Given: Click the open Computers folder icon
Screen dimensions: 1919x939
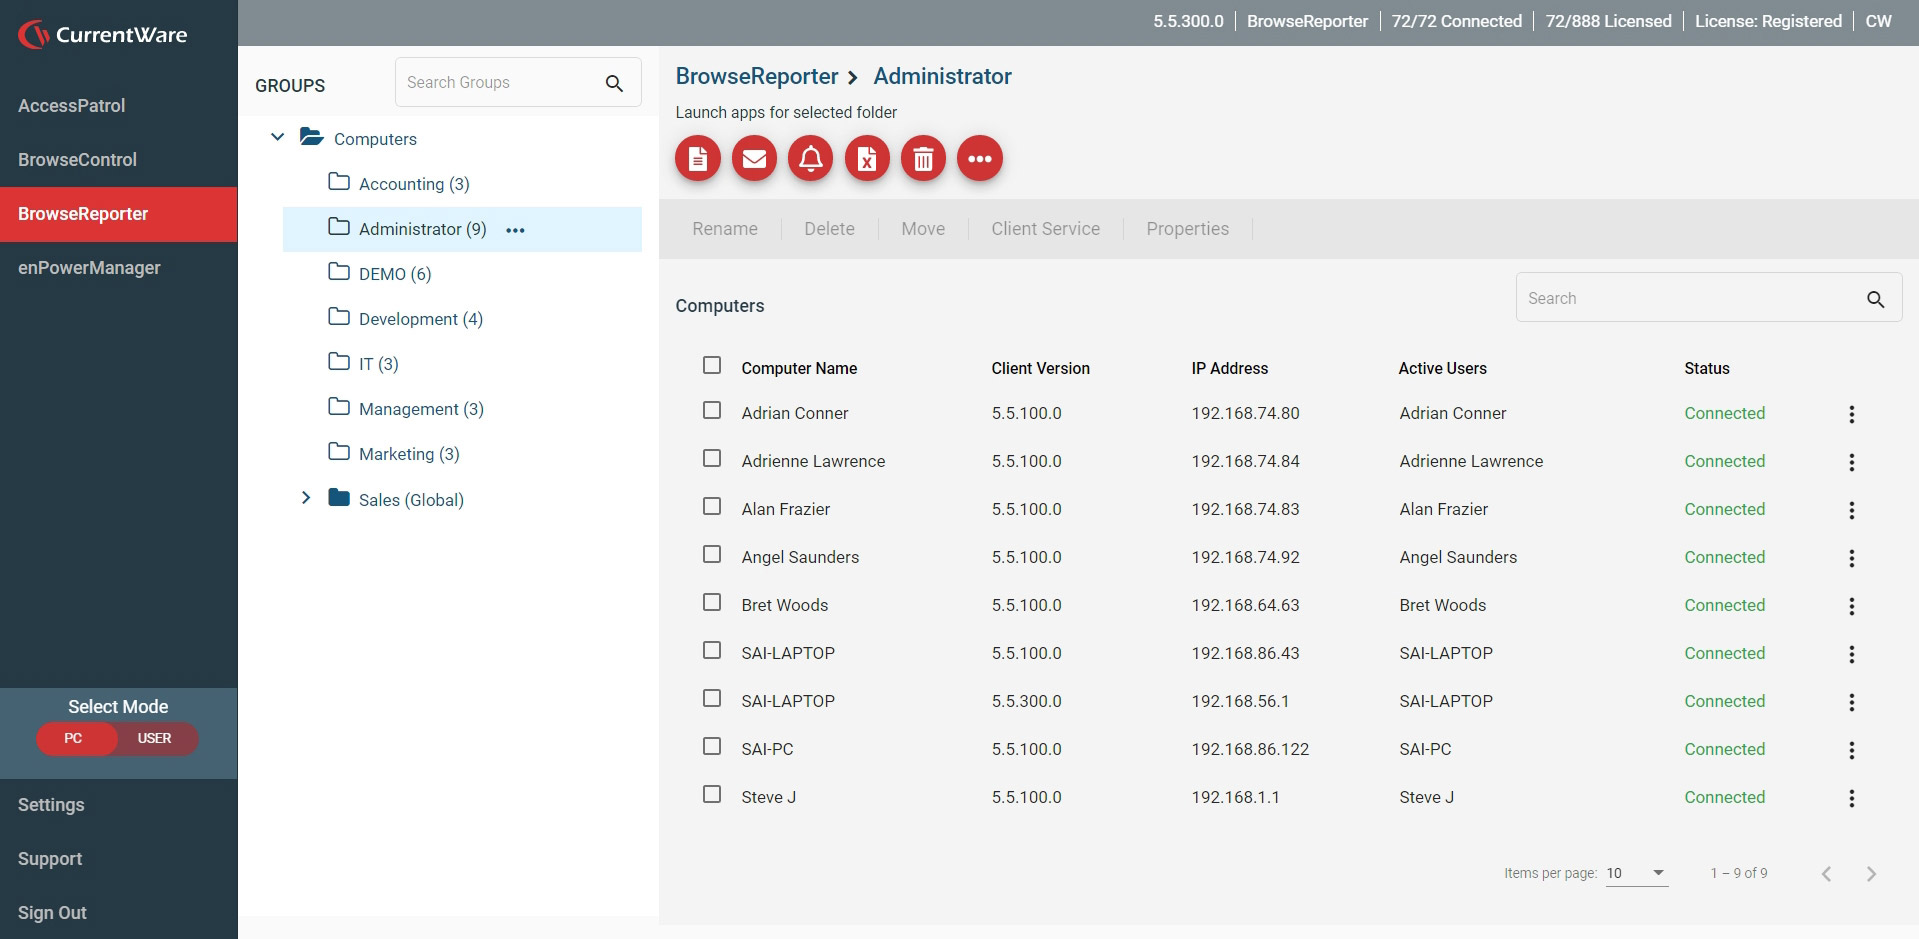Looking at the screenshot, I should point(312,137).
